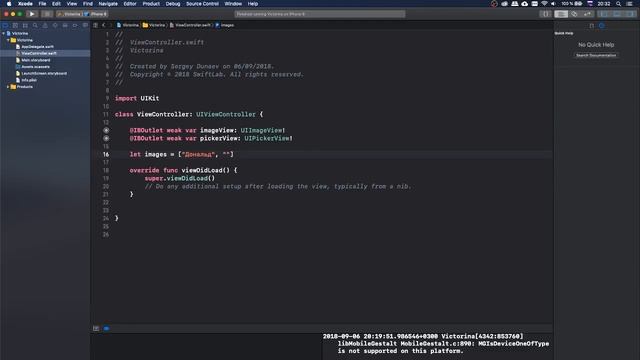Open macOS Spotlight search icon
Screen dimensions: 640x360
pos(618,4)
